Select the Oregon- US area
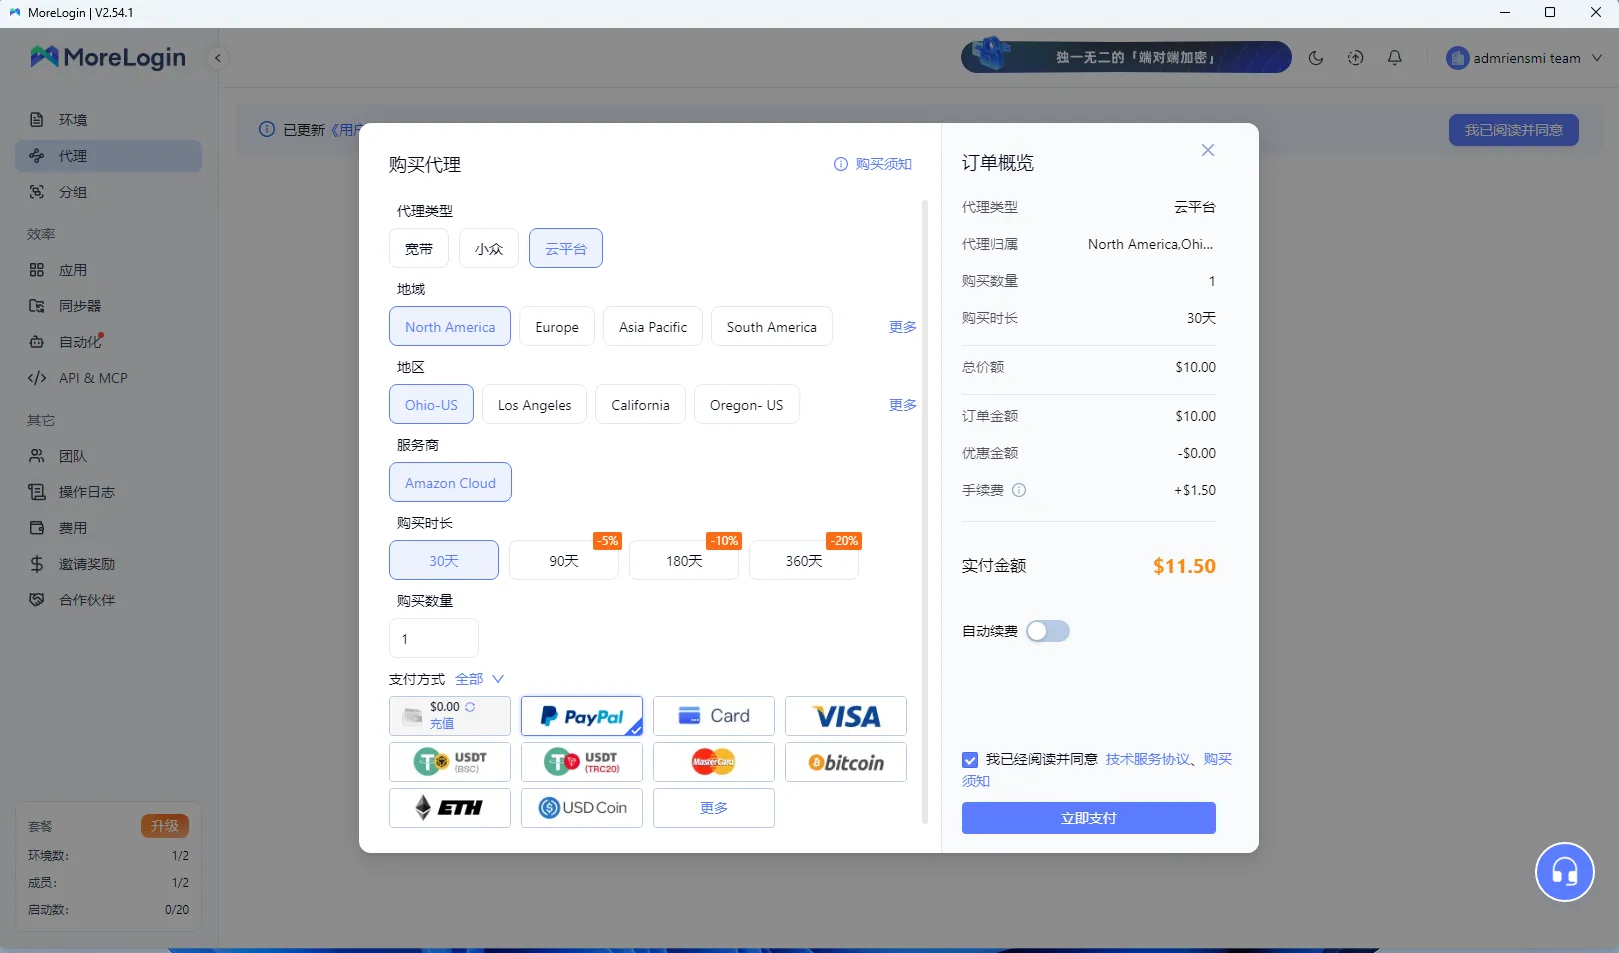The width and height of the screenshot is (1619, 953). click(747, 404)
